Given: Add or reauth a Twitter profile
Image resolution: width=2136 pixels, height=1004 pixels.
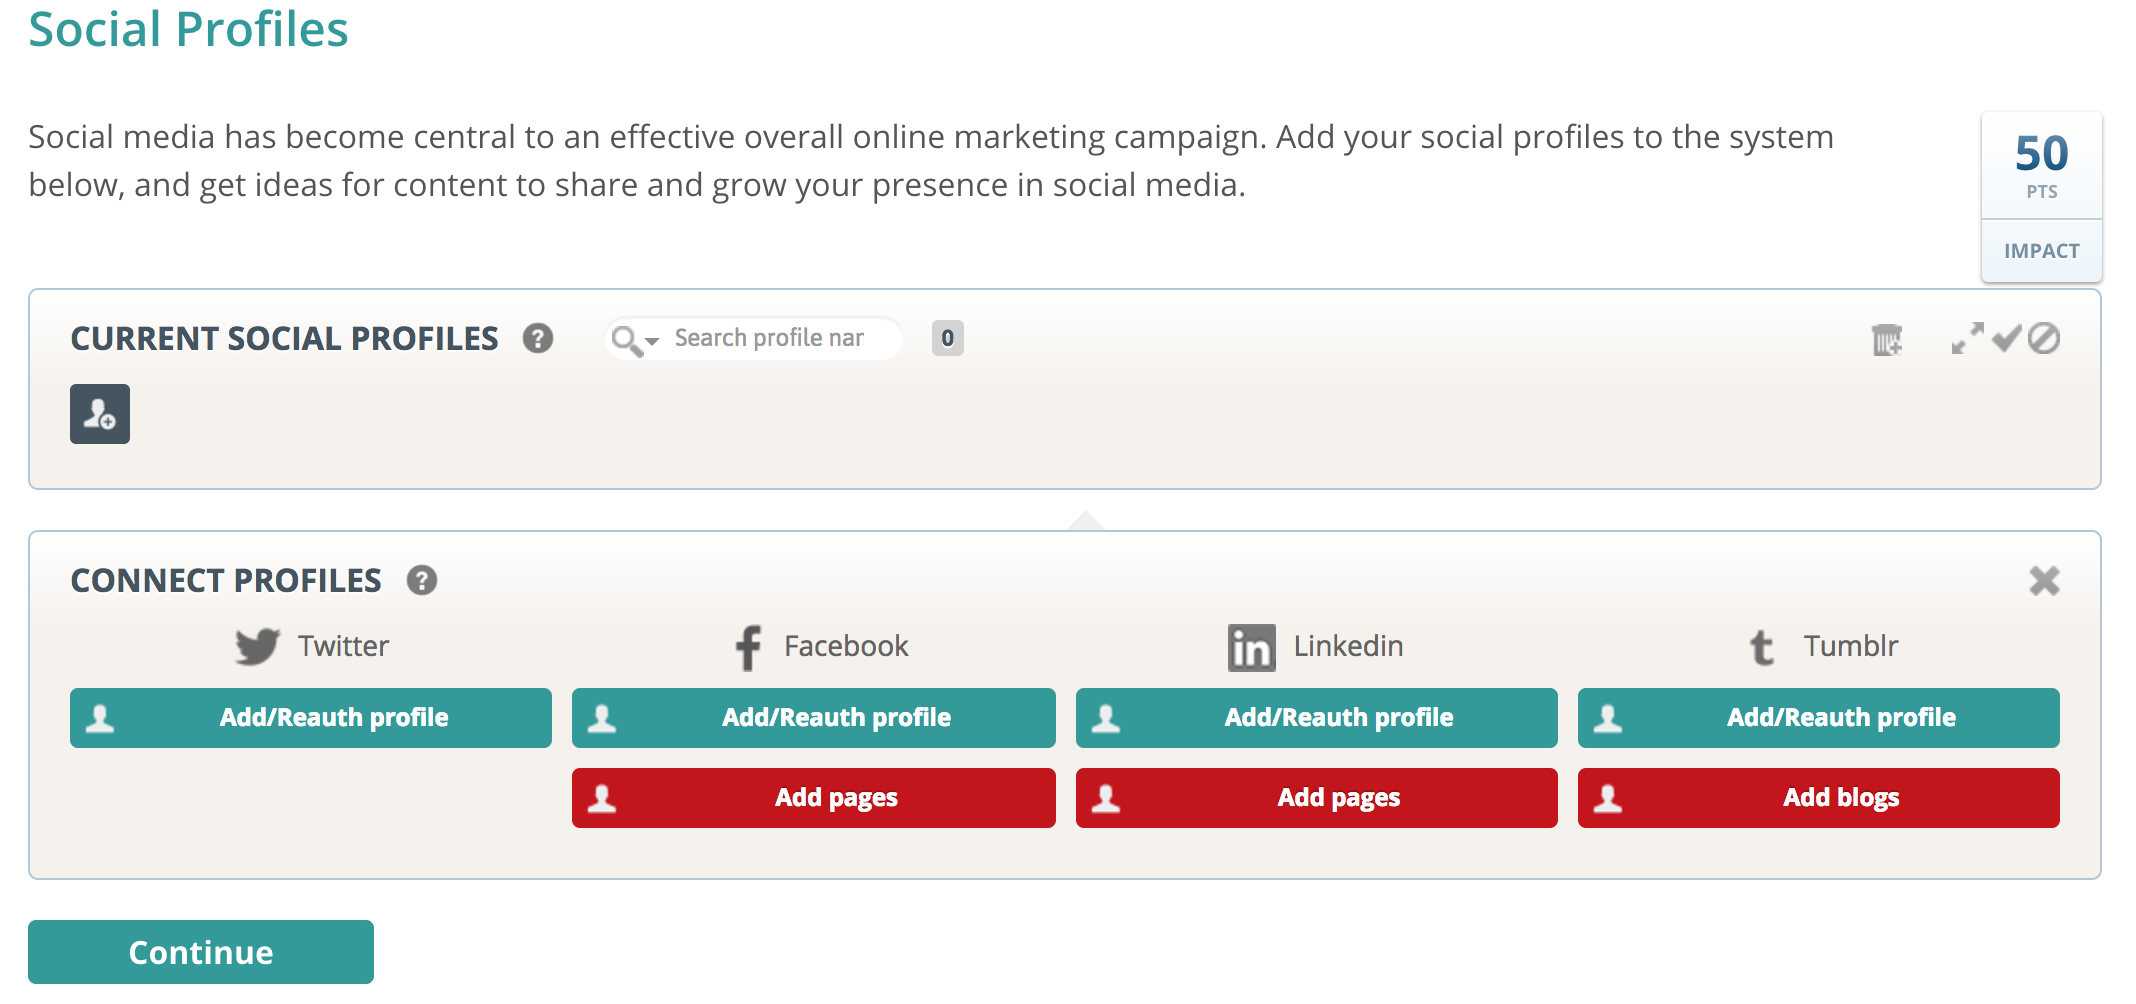Looking at the screenshot, I should pyautogui.click(x=311, y=718).
